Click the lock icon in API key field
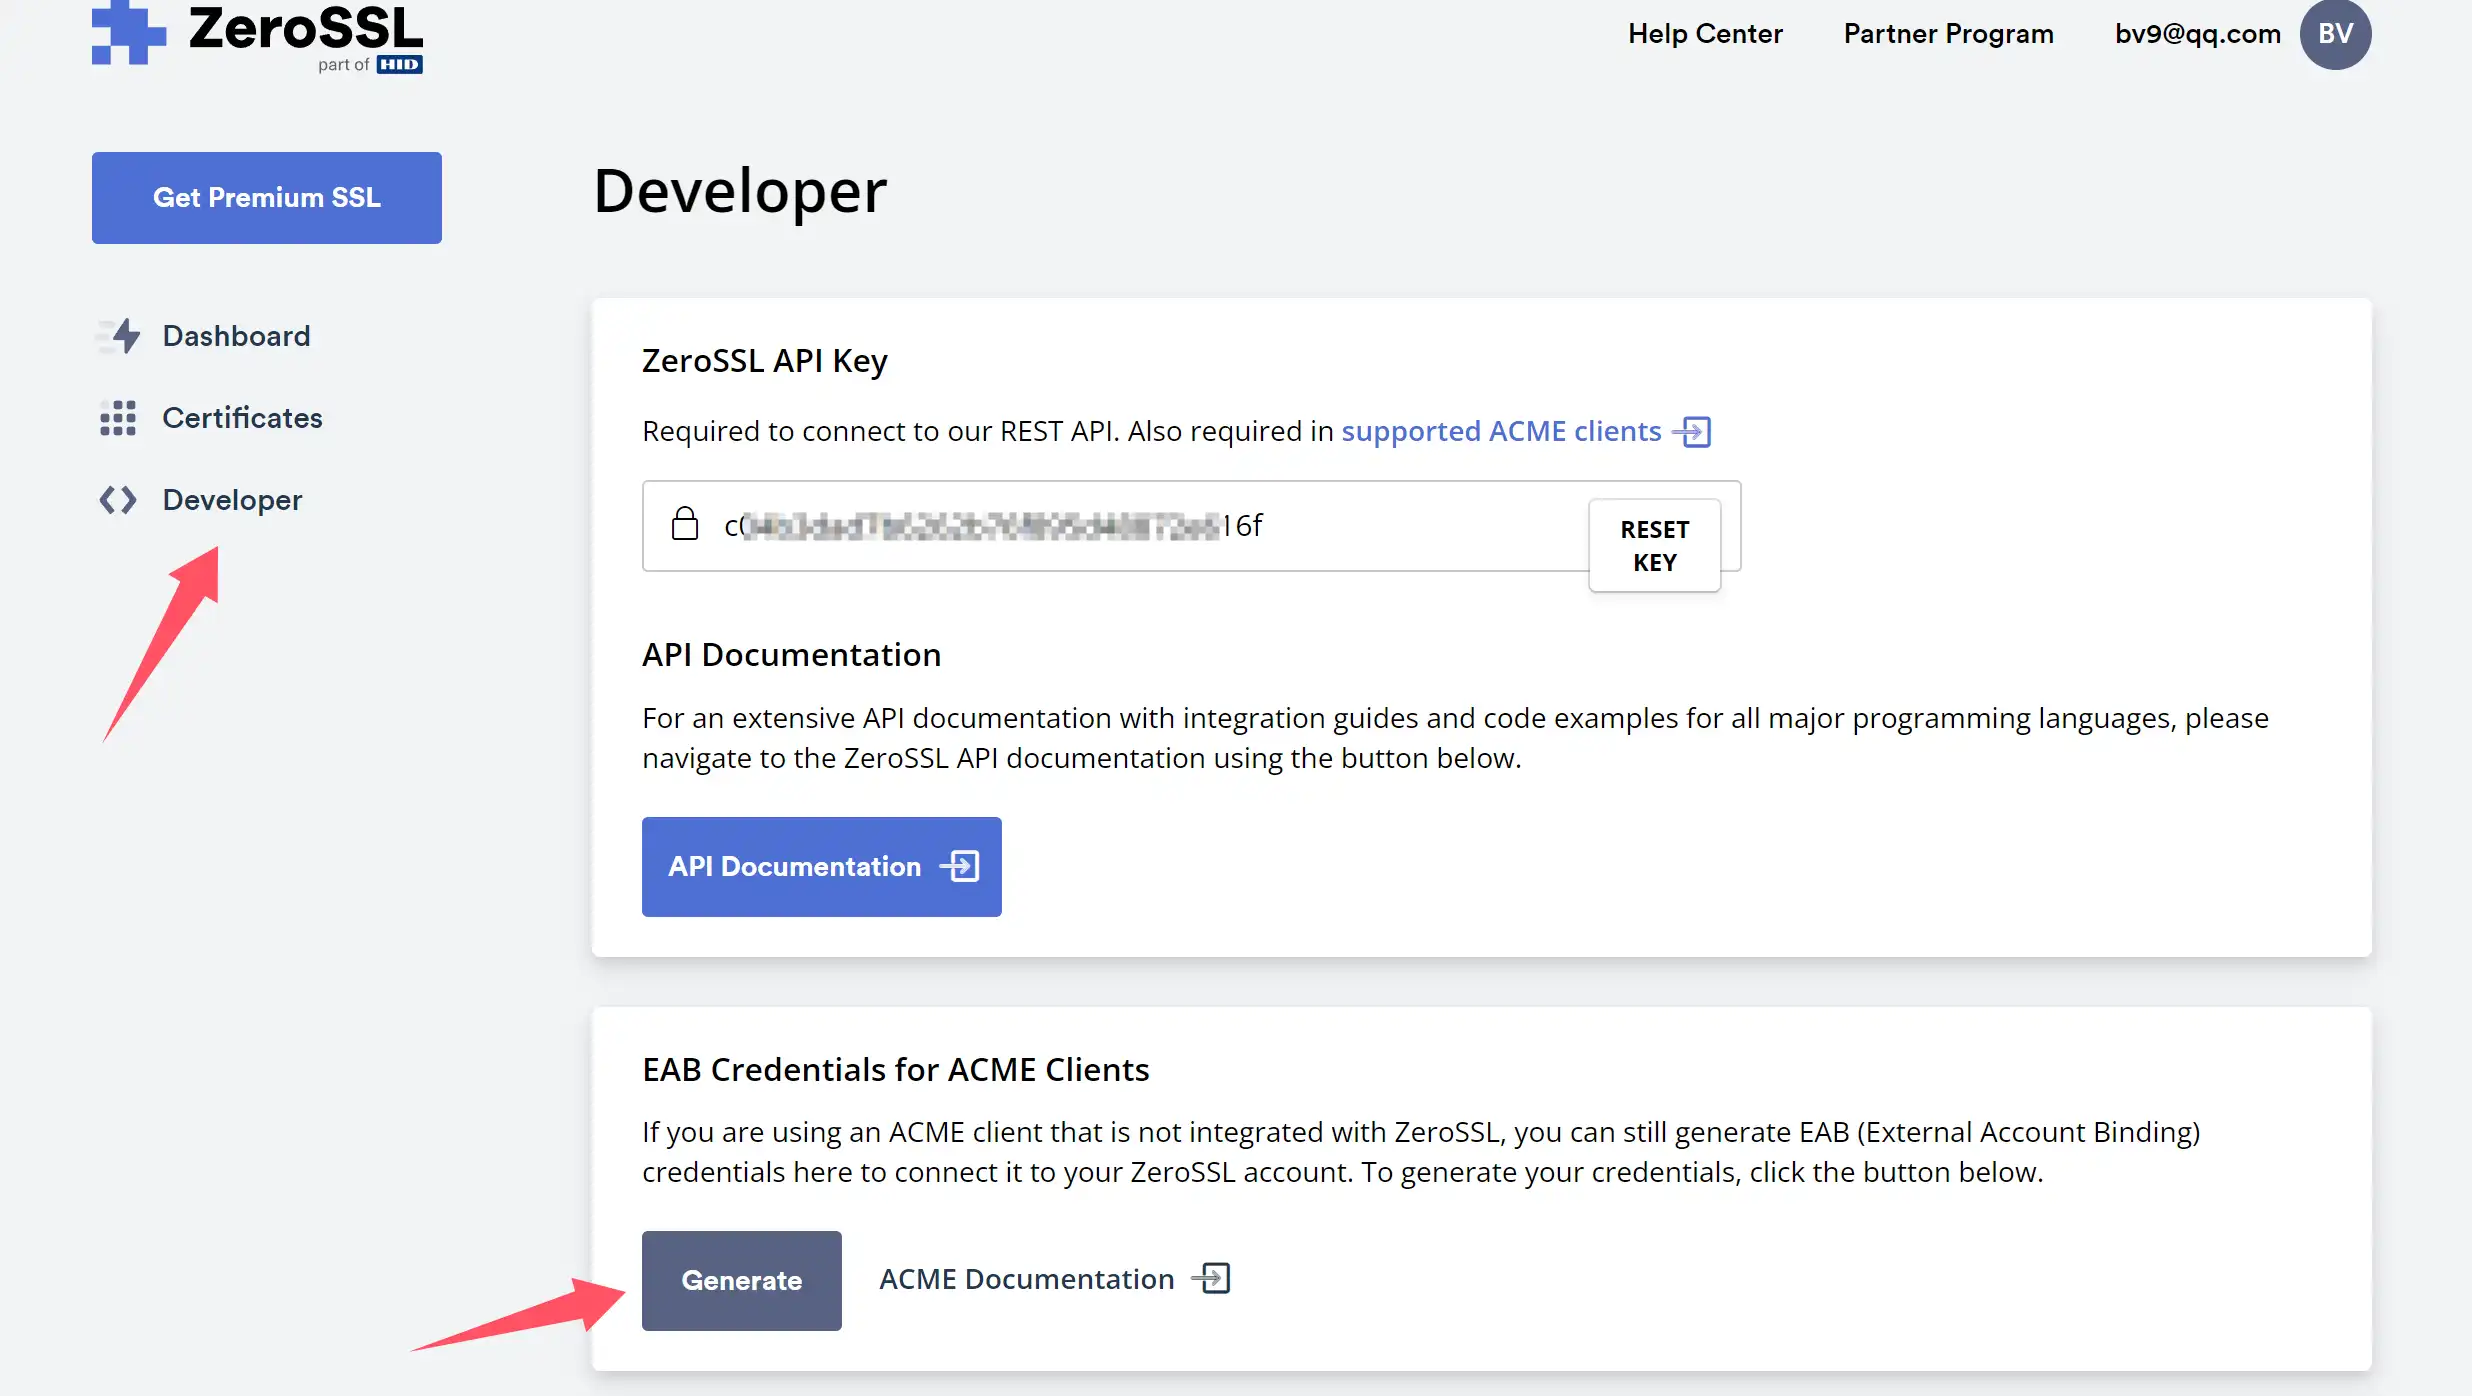This screenshot has height=1396, width=2472. (685, 524)
